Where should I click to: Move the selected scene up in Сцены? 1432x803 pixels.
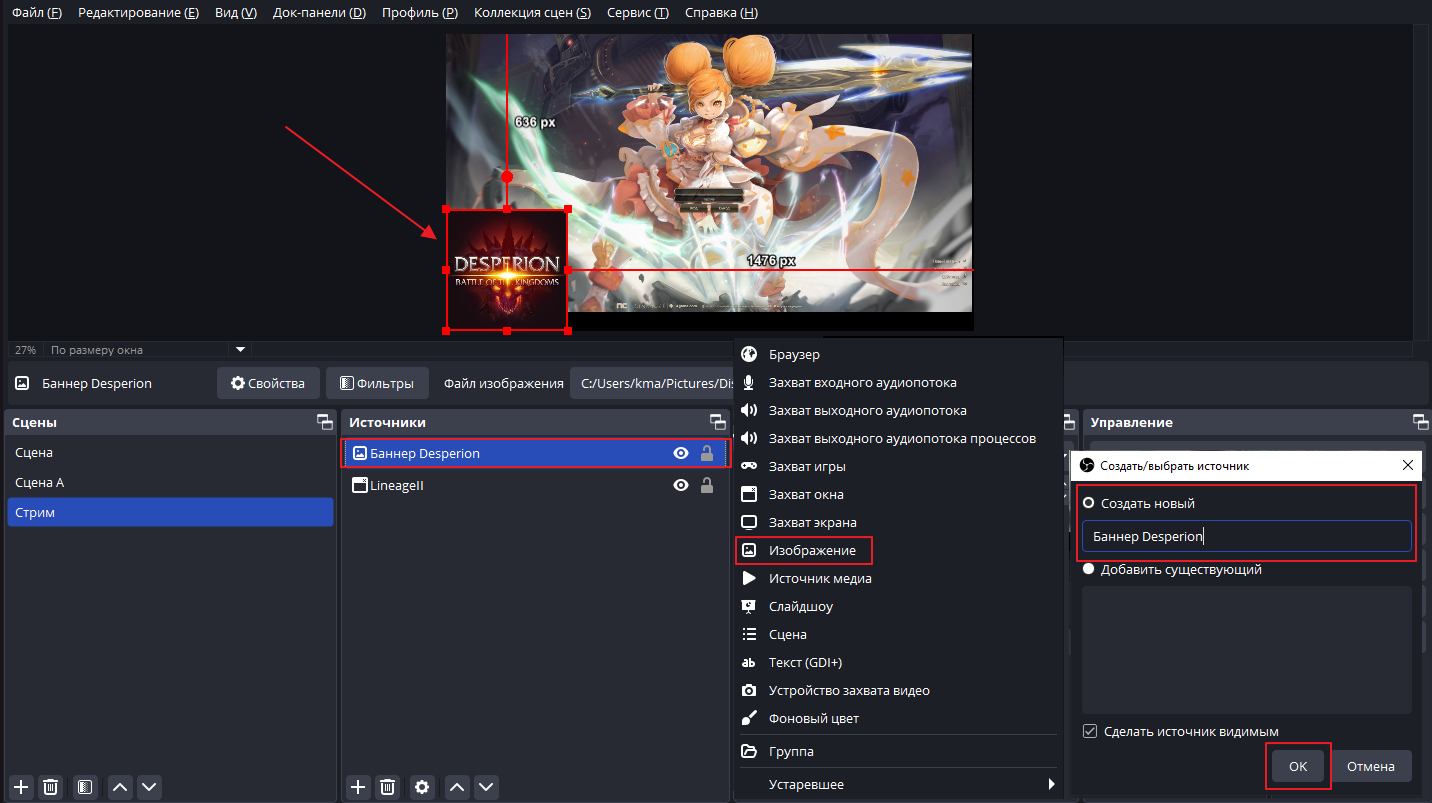(120, 787)
